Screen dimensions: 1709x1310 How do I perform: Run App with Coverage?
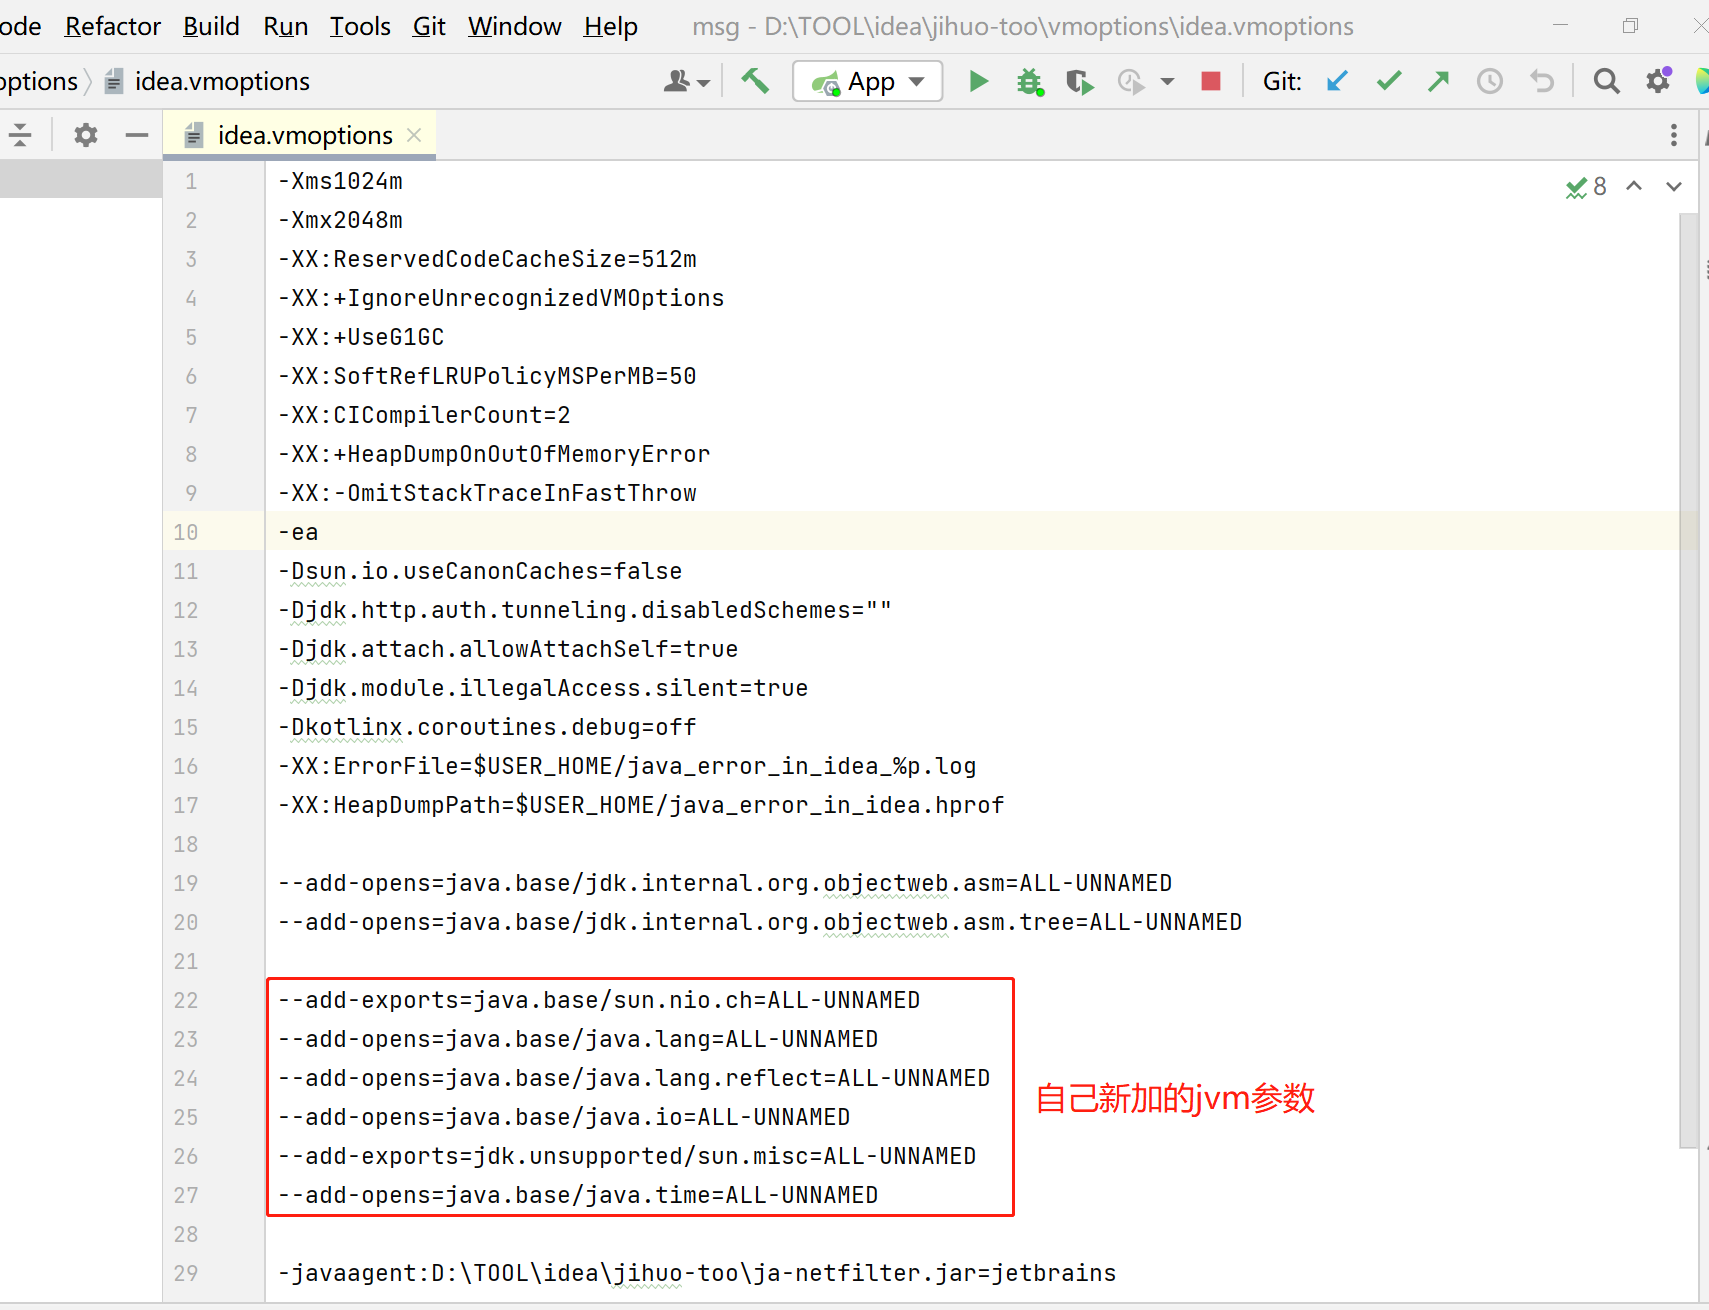1080,81
